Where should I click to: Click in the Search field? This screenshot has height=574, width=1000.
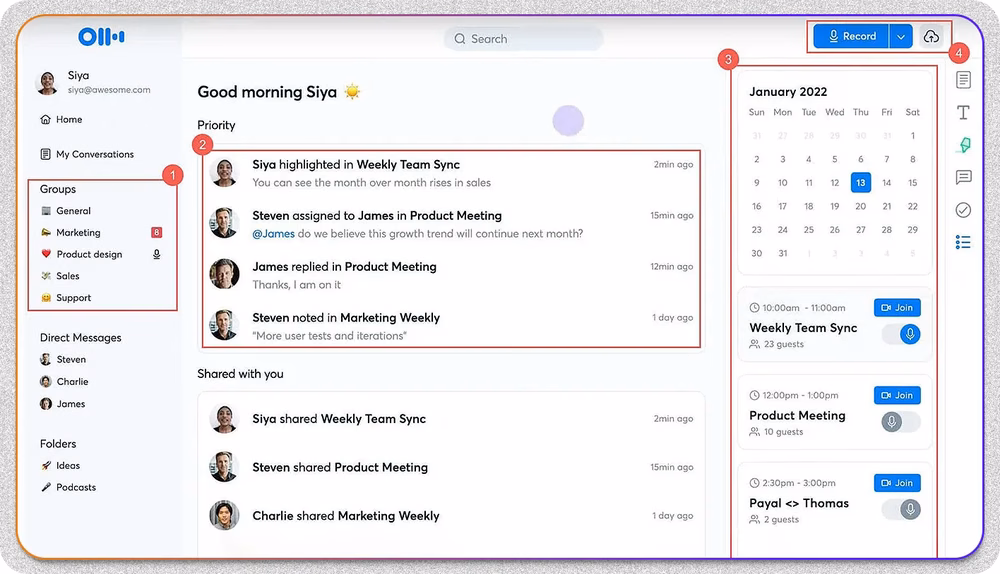click(x=524, y=39)
